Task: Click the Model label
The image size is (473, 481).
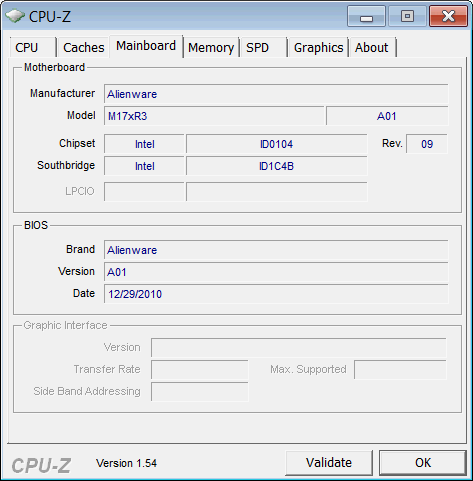Action: click(81, 115)
